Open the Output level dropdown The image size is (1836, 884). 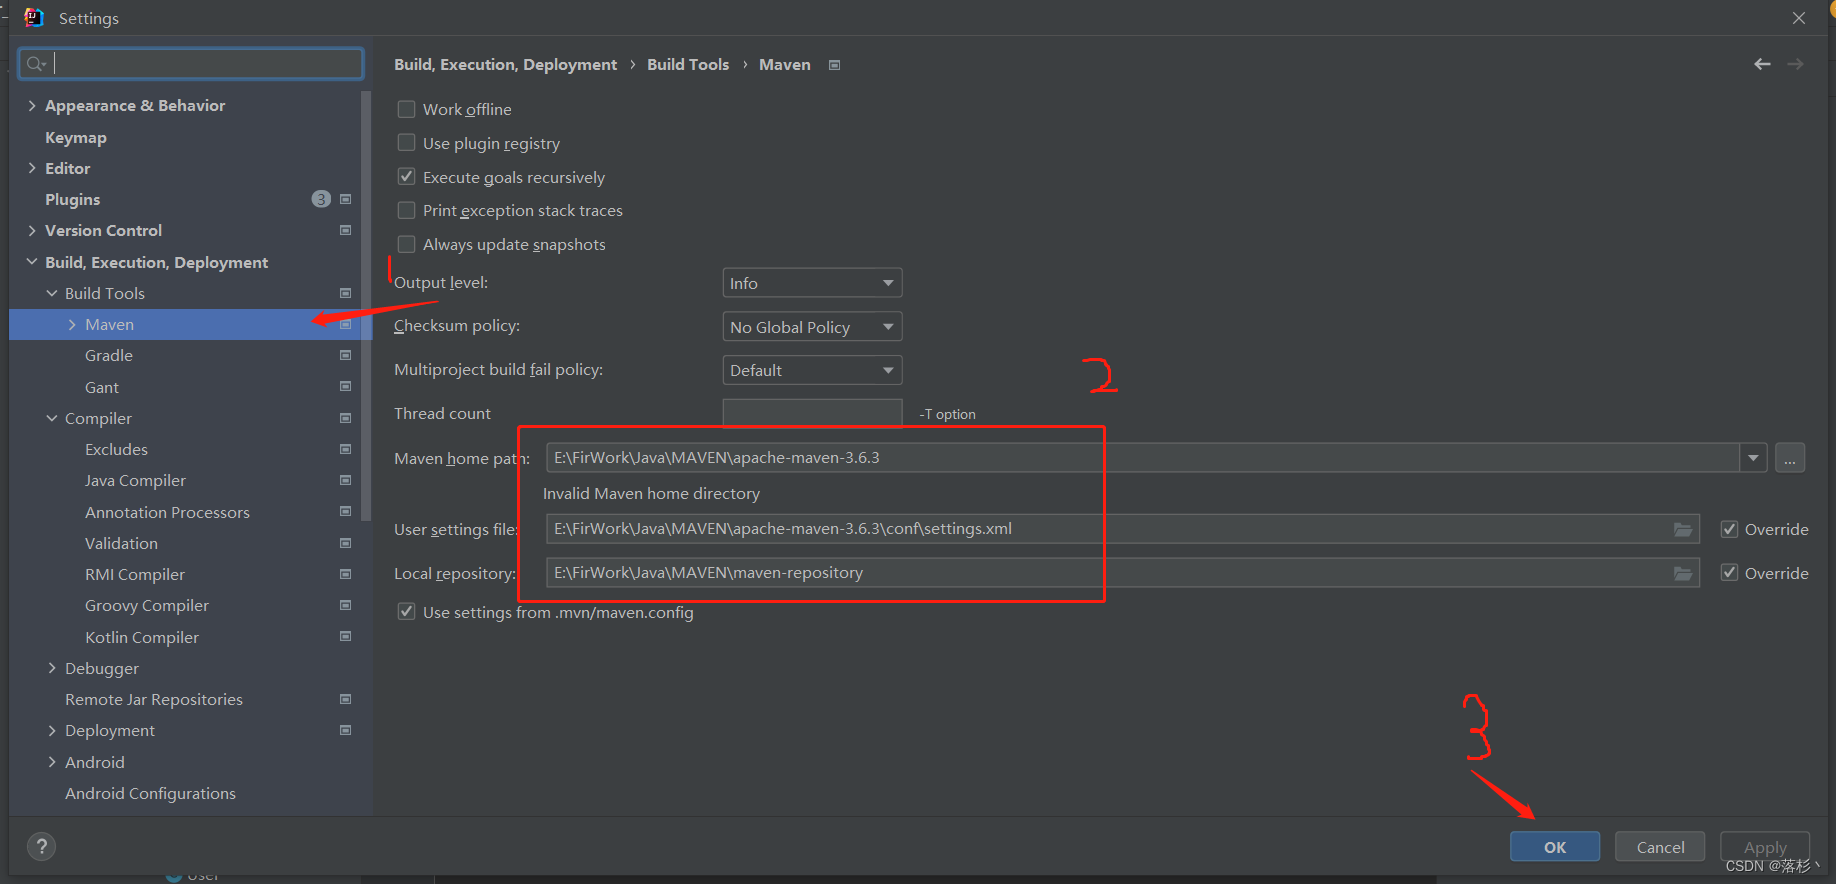(812, 283)
